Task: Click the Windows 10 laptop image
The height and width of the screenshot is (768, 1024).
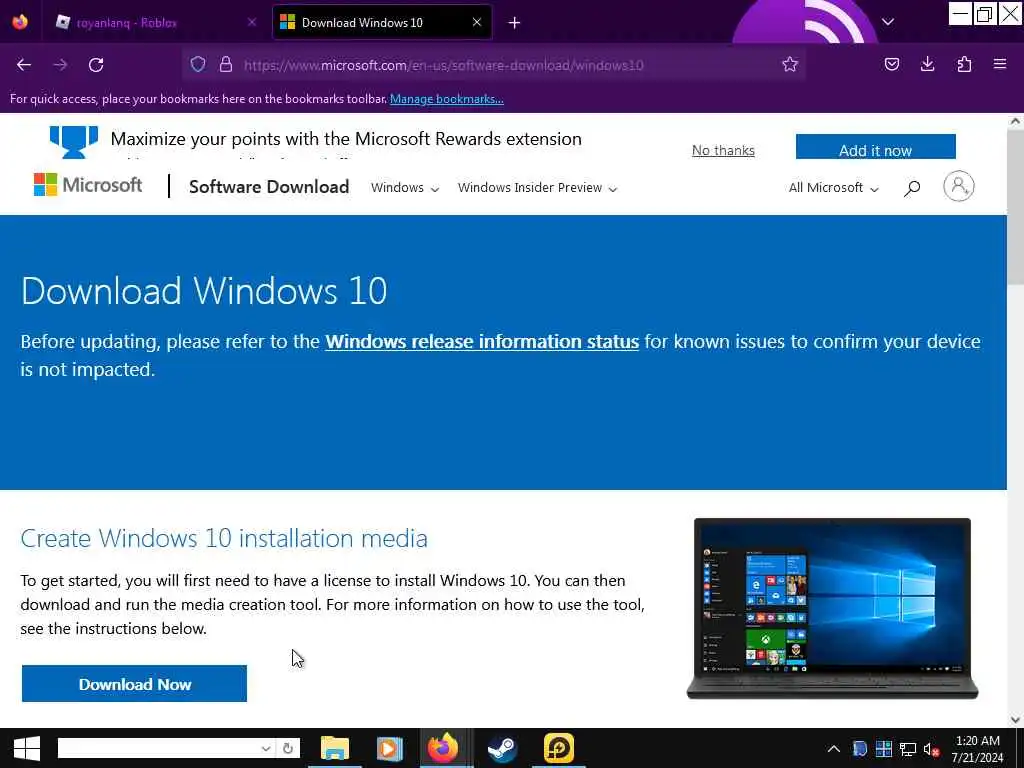Action: pyautogui.click(x=832, y=608)
